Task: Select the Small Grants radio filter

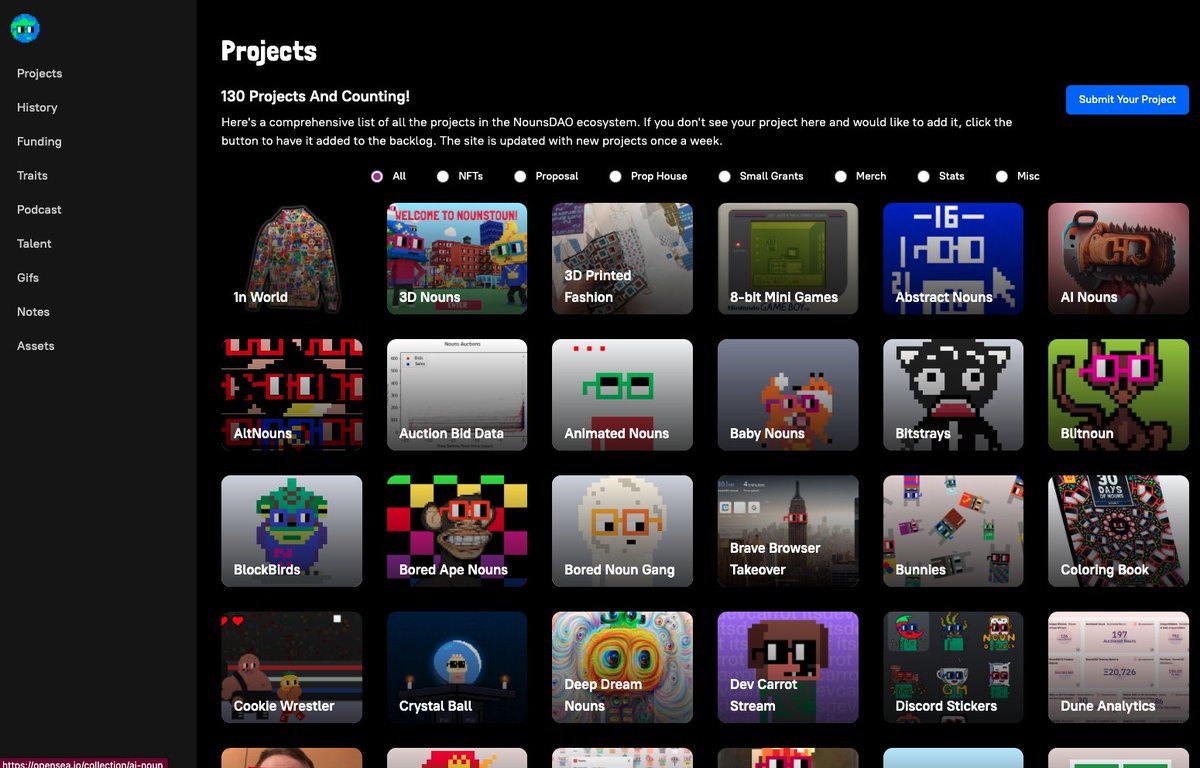Action: point(724,176)
